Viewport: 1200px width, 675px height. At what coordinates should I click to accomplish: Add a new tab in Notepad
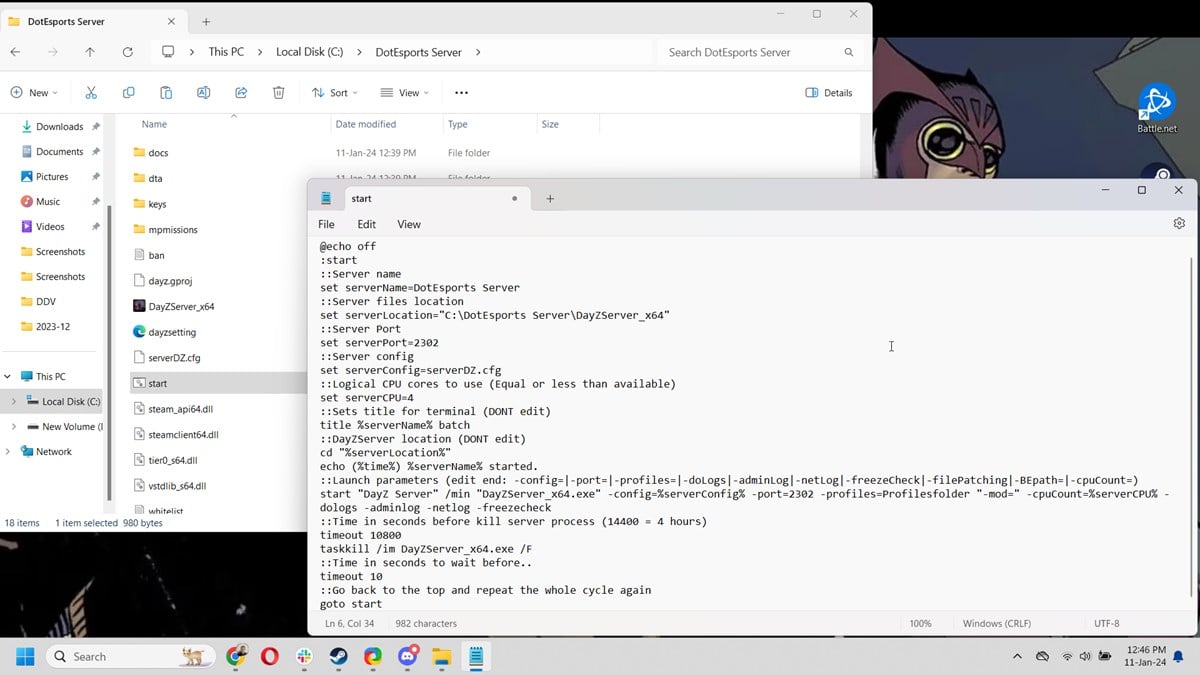pyautogui.click(x=549, y=199)
